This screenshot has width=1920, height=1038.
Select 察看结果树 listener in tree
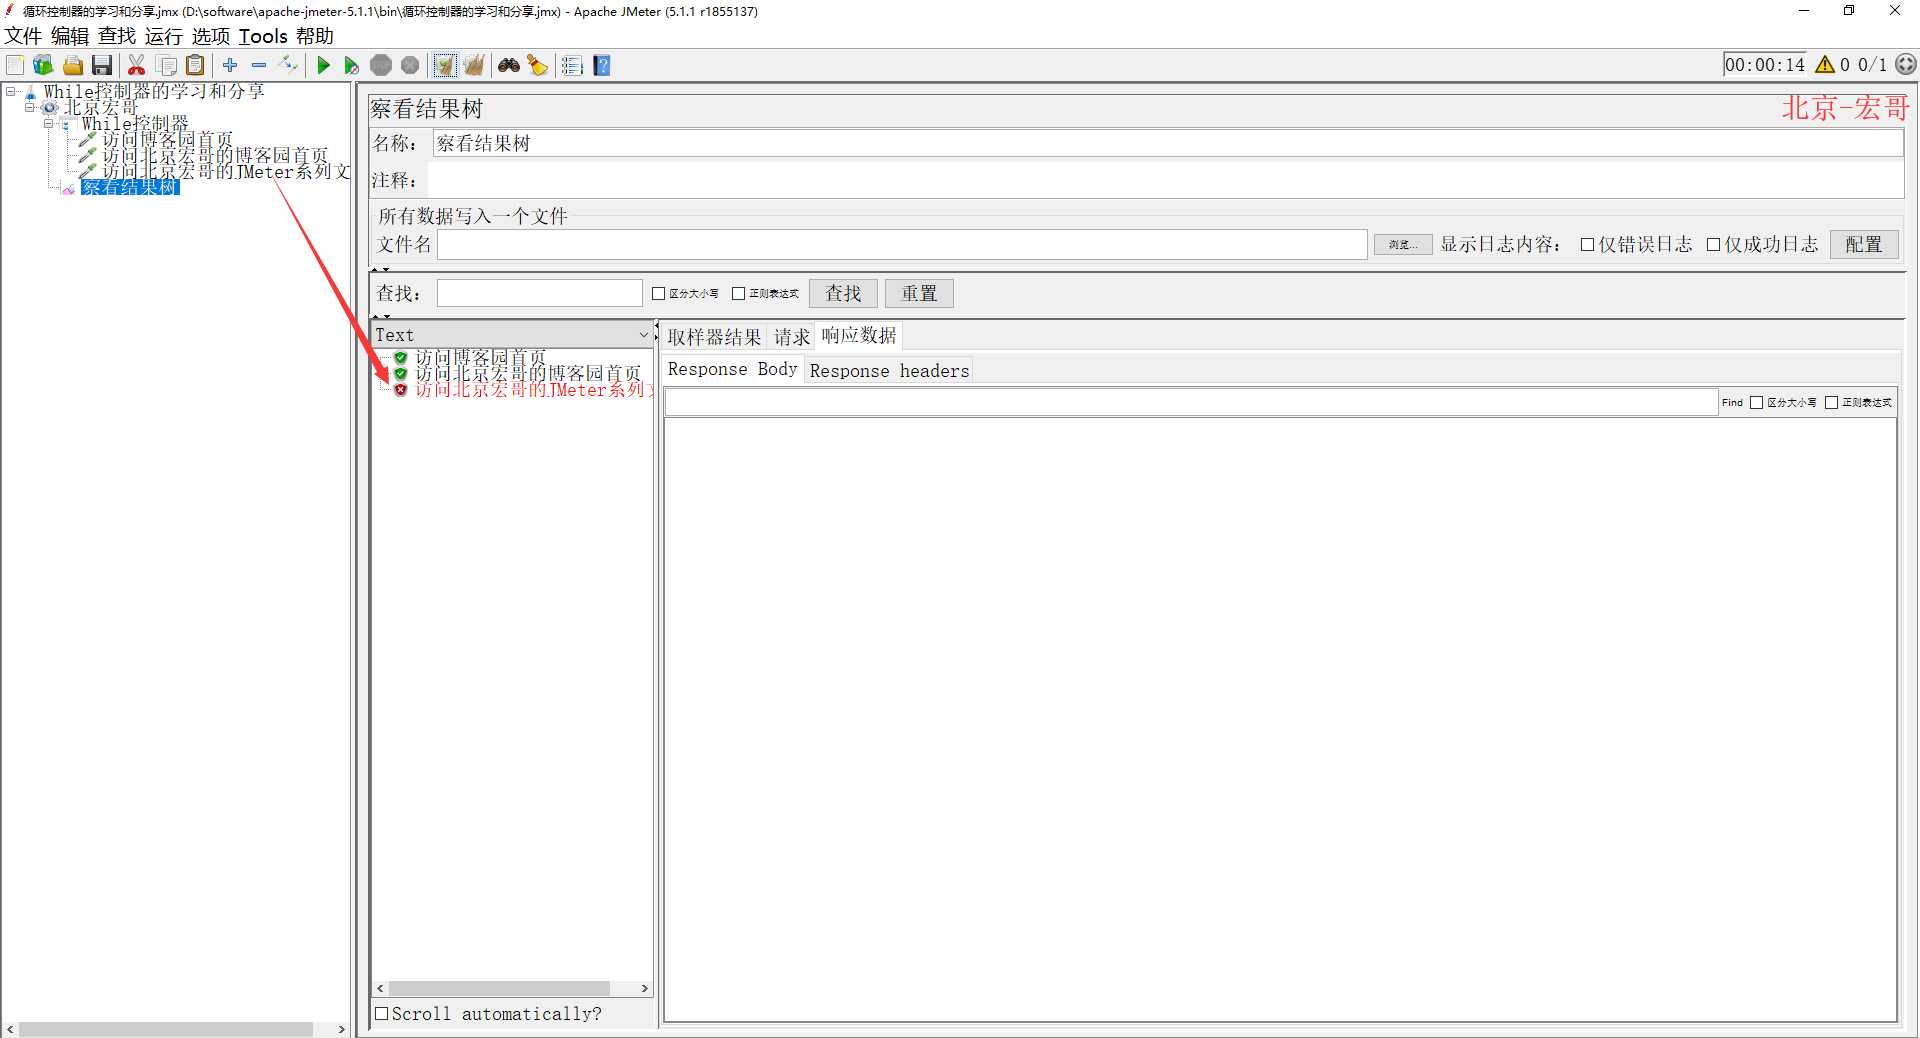click(x=130, y=187)
